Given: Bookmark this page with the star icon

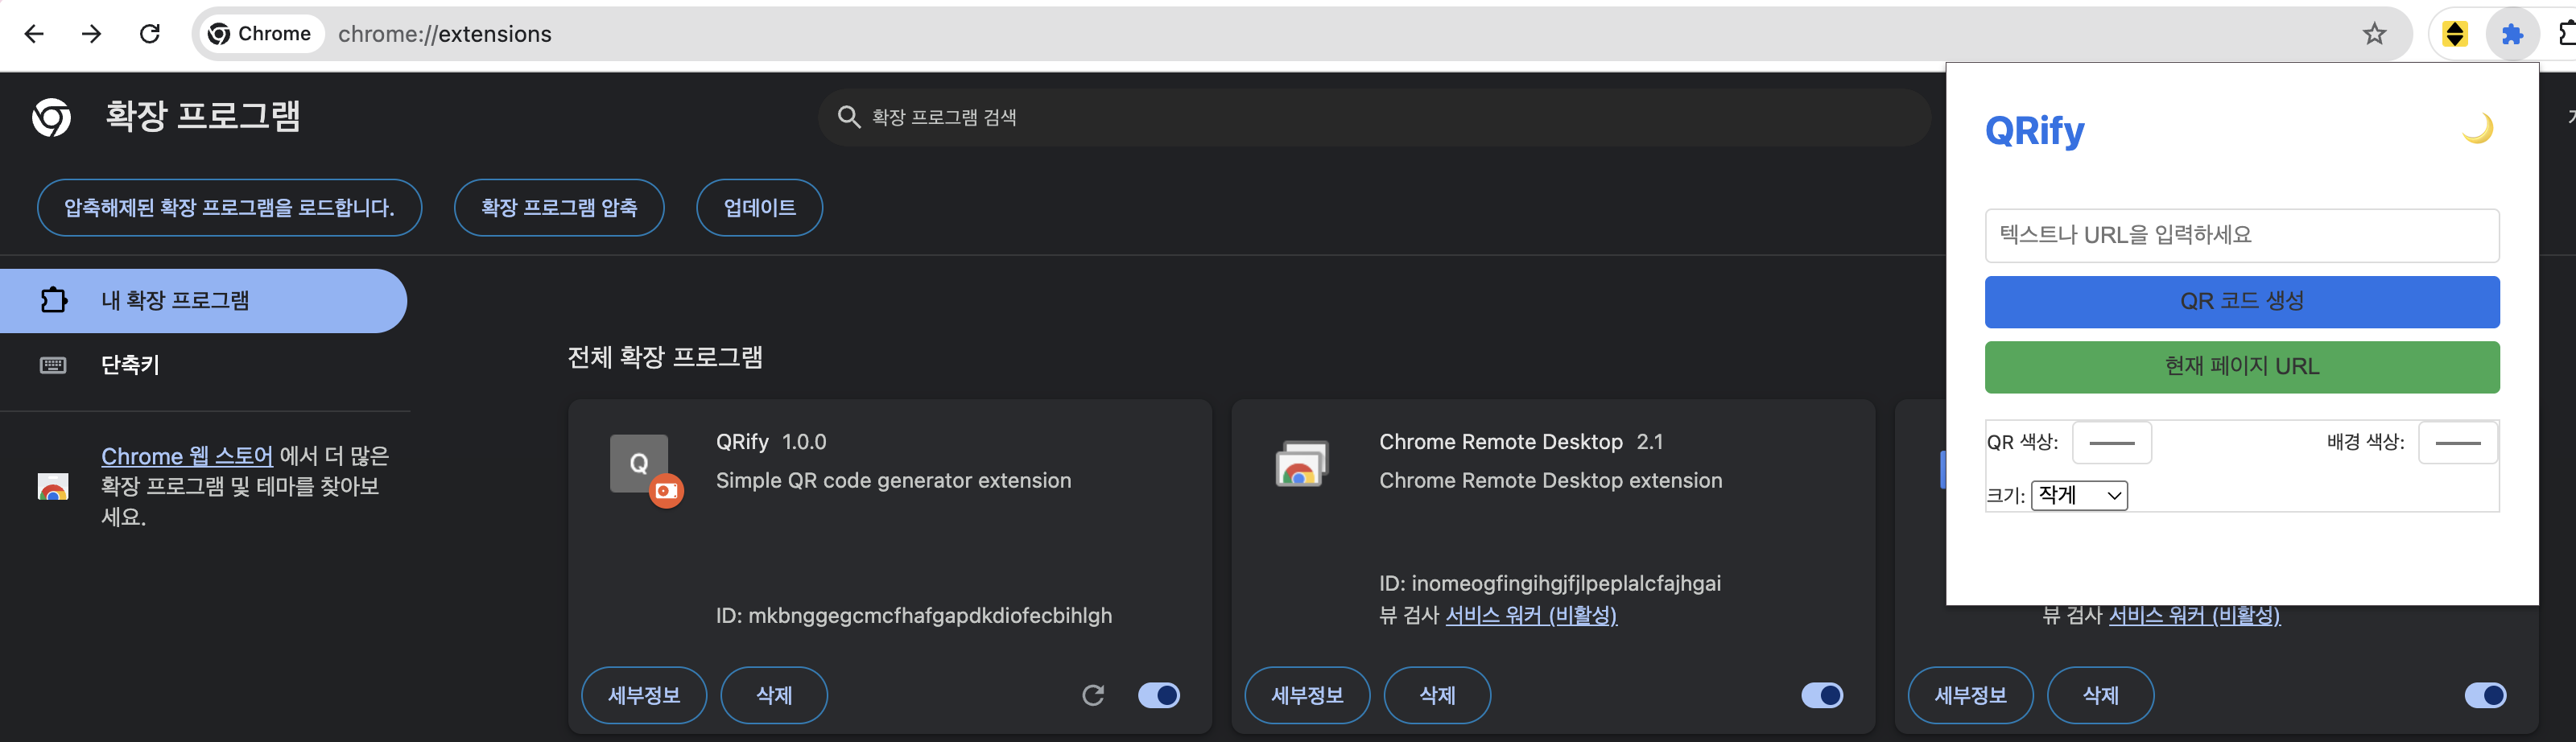Looking at the screenshot, I should (2374, 34).
